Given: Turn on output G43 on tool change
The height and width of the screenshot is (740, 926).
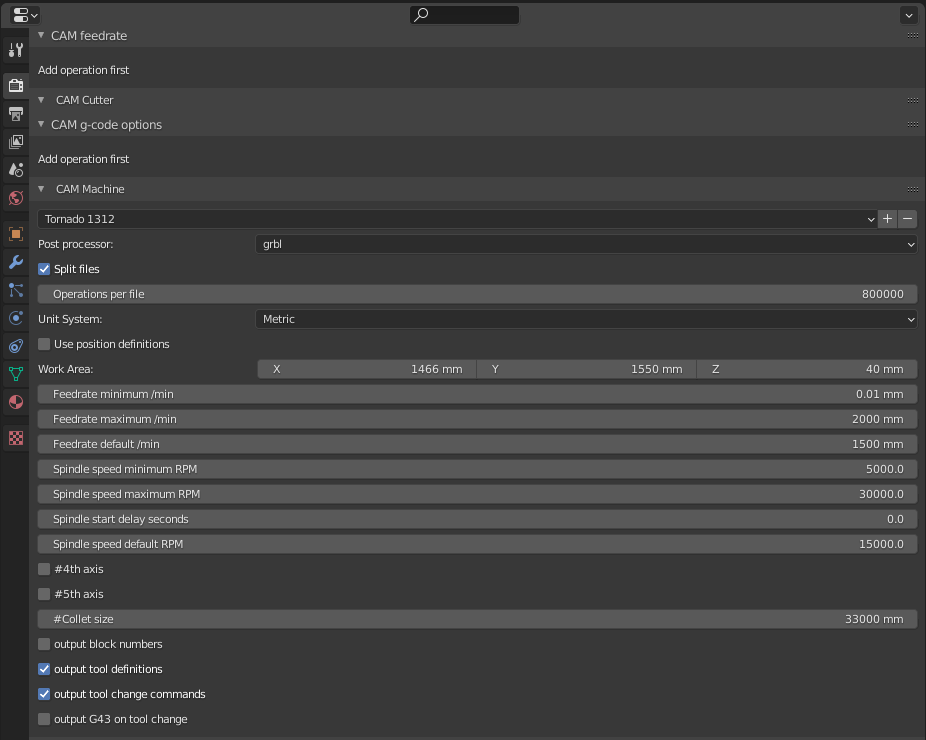Looking at the screenshot, I should [x=44, y=719].
